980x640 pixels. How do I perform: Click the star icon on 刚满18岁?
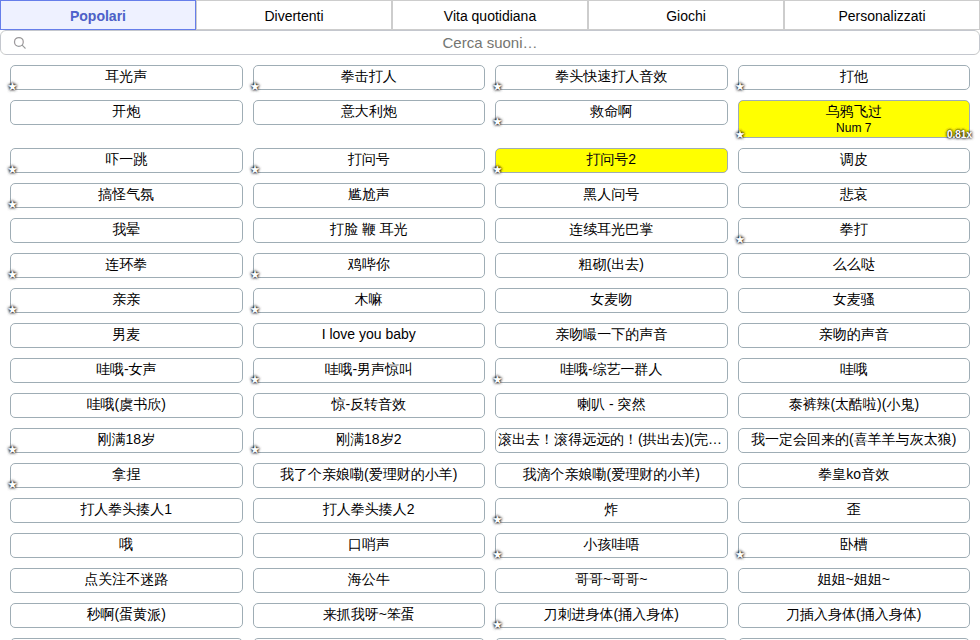click(12, 449)
